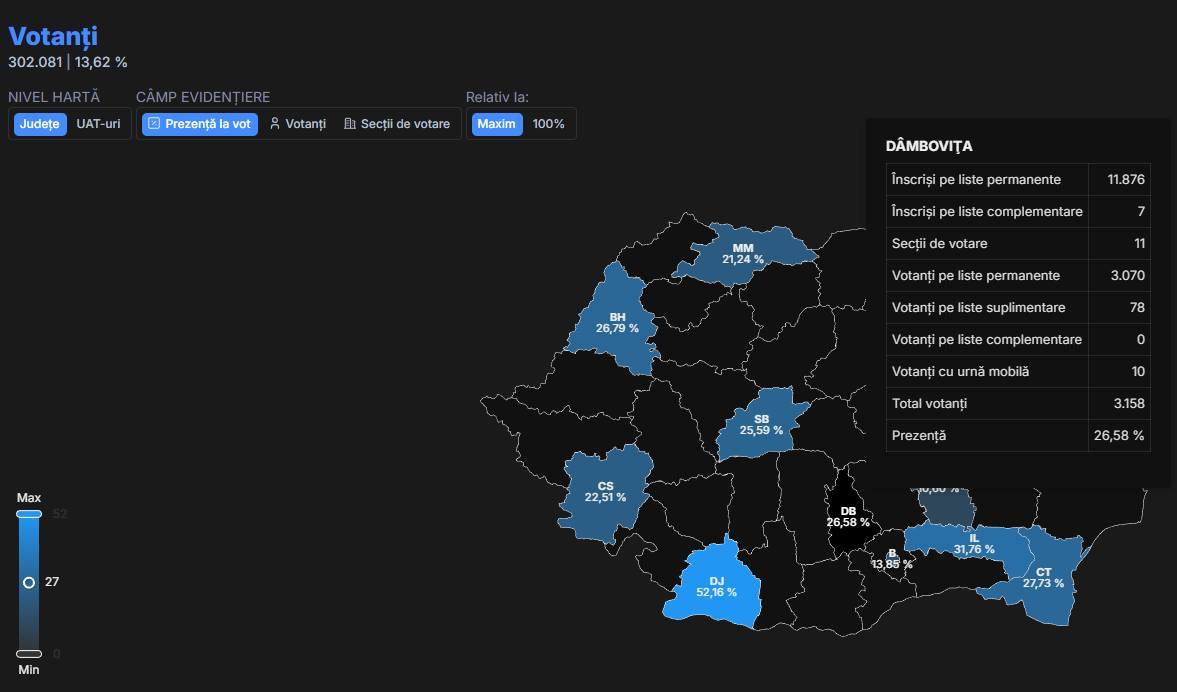Switch map level to Județe
Image resolution: width=1177 pixels, height=692 pixels.
tap(40, 124)
